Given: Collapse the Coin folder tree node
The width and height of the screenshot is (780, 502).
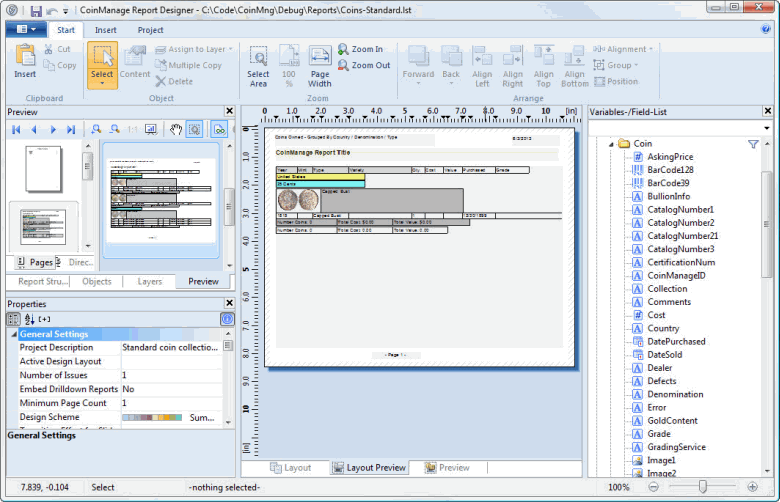Looking at the screenshot, I should point(611,144).
